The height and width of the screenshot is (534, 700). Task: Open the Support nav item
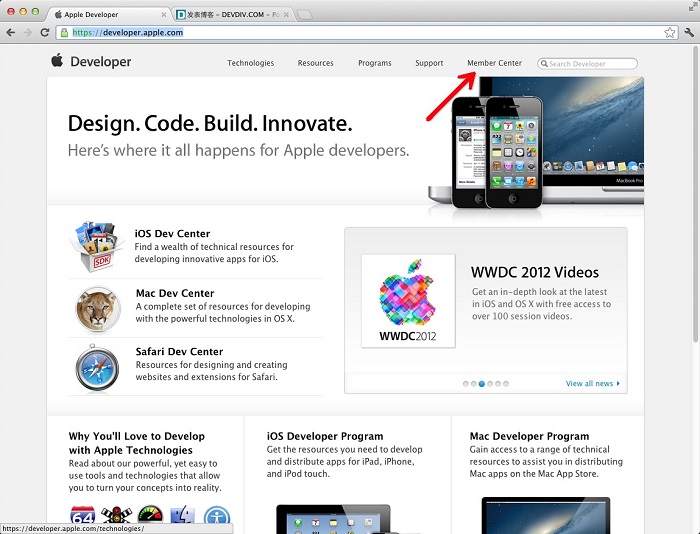[429, 63]
